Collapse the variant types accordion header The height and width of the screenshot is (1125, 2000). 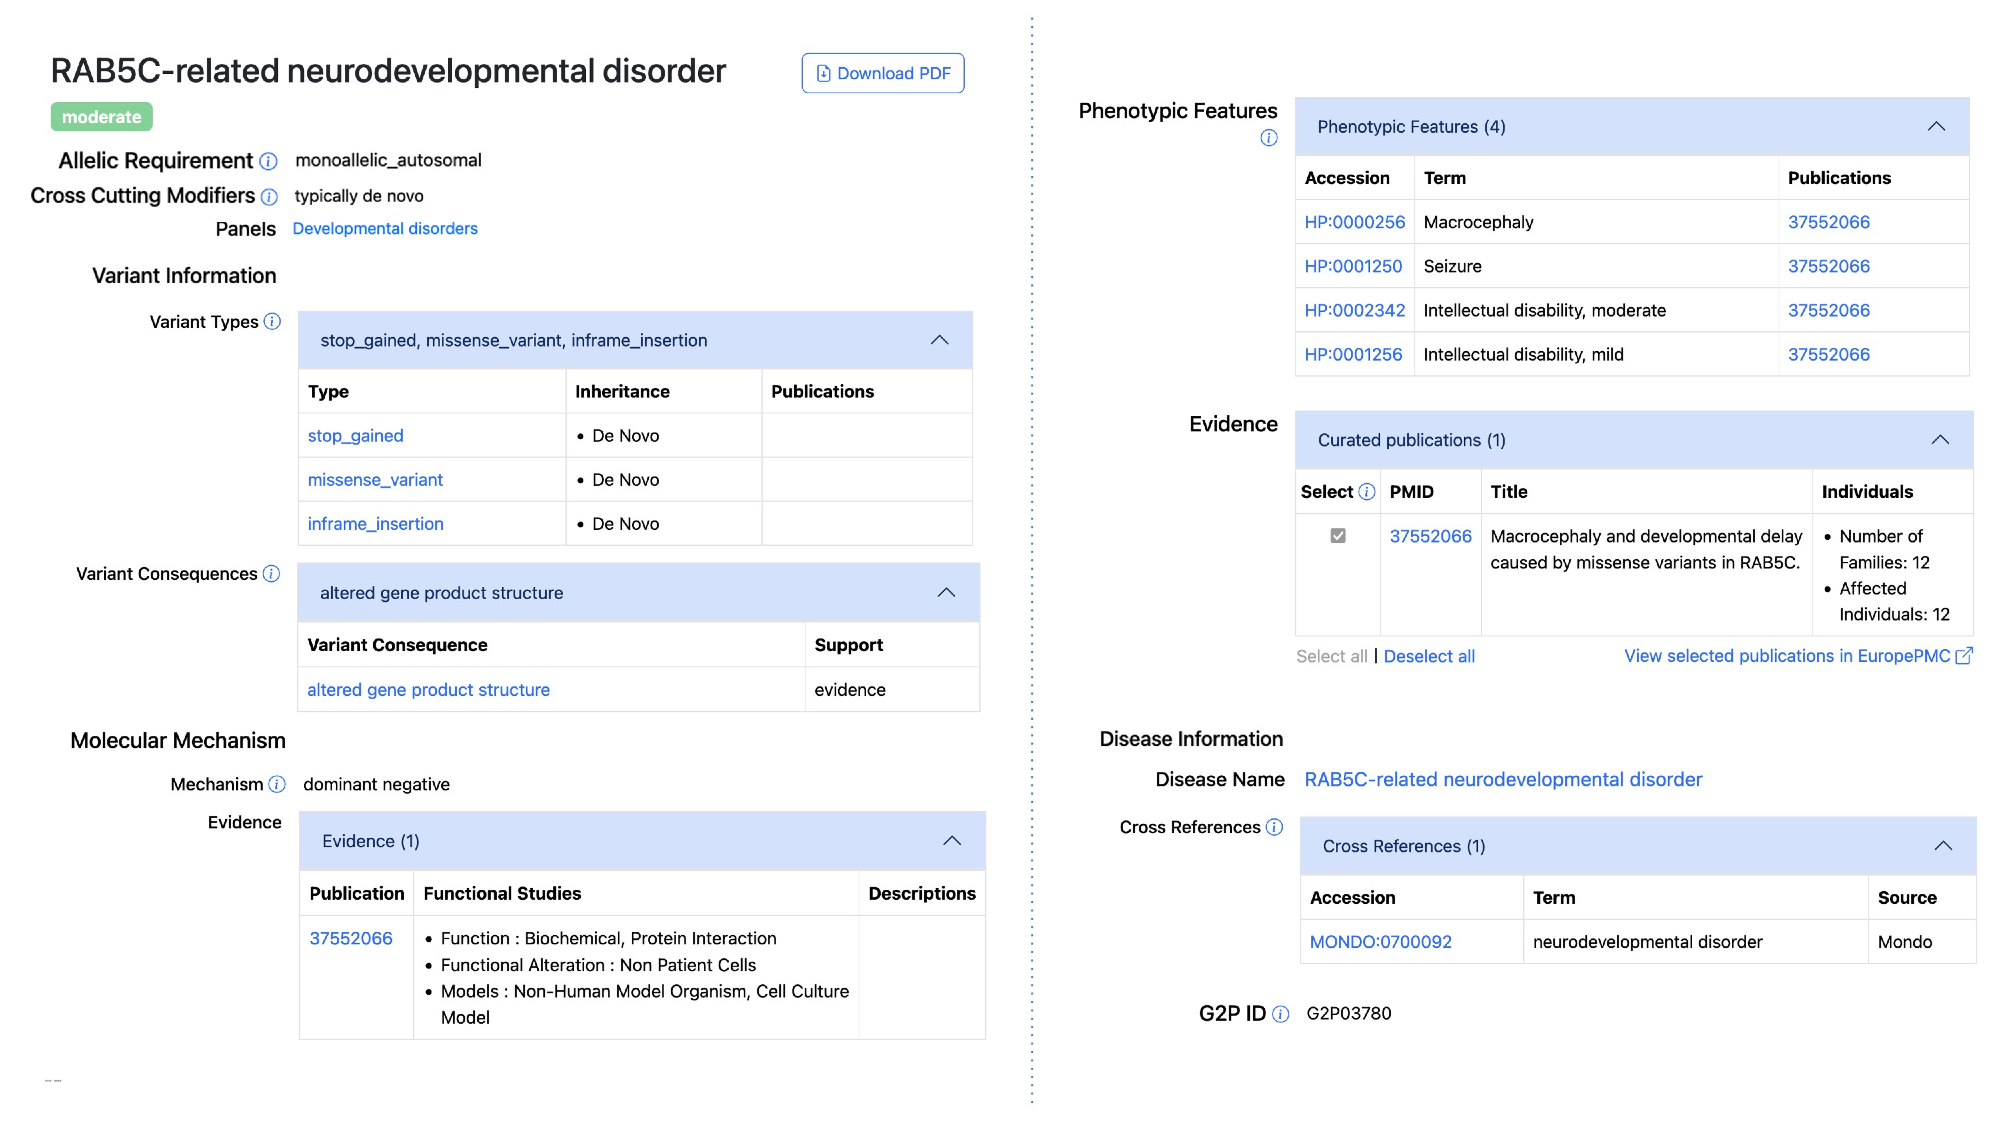pyautogui.click(x=939, y=340)
